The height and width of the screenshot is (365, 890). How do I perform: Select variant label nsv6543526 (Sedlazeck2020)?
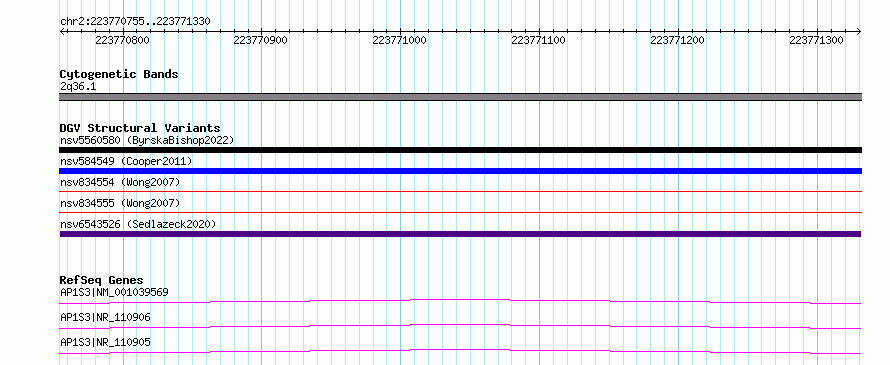tap(138, 224)
